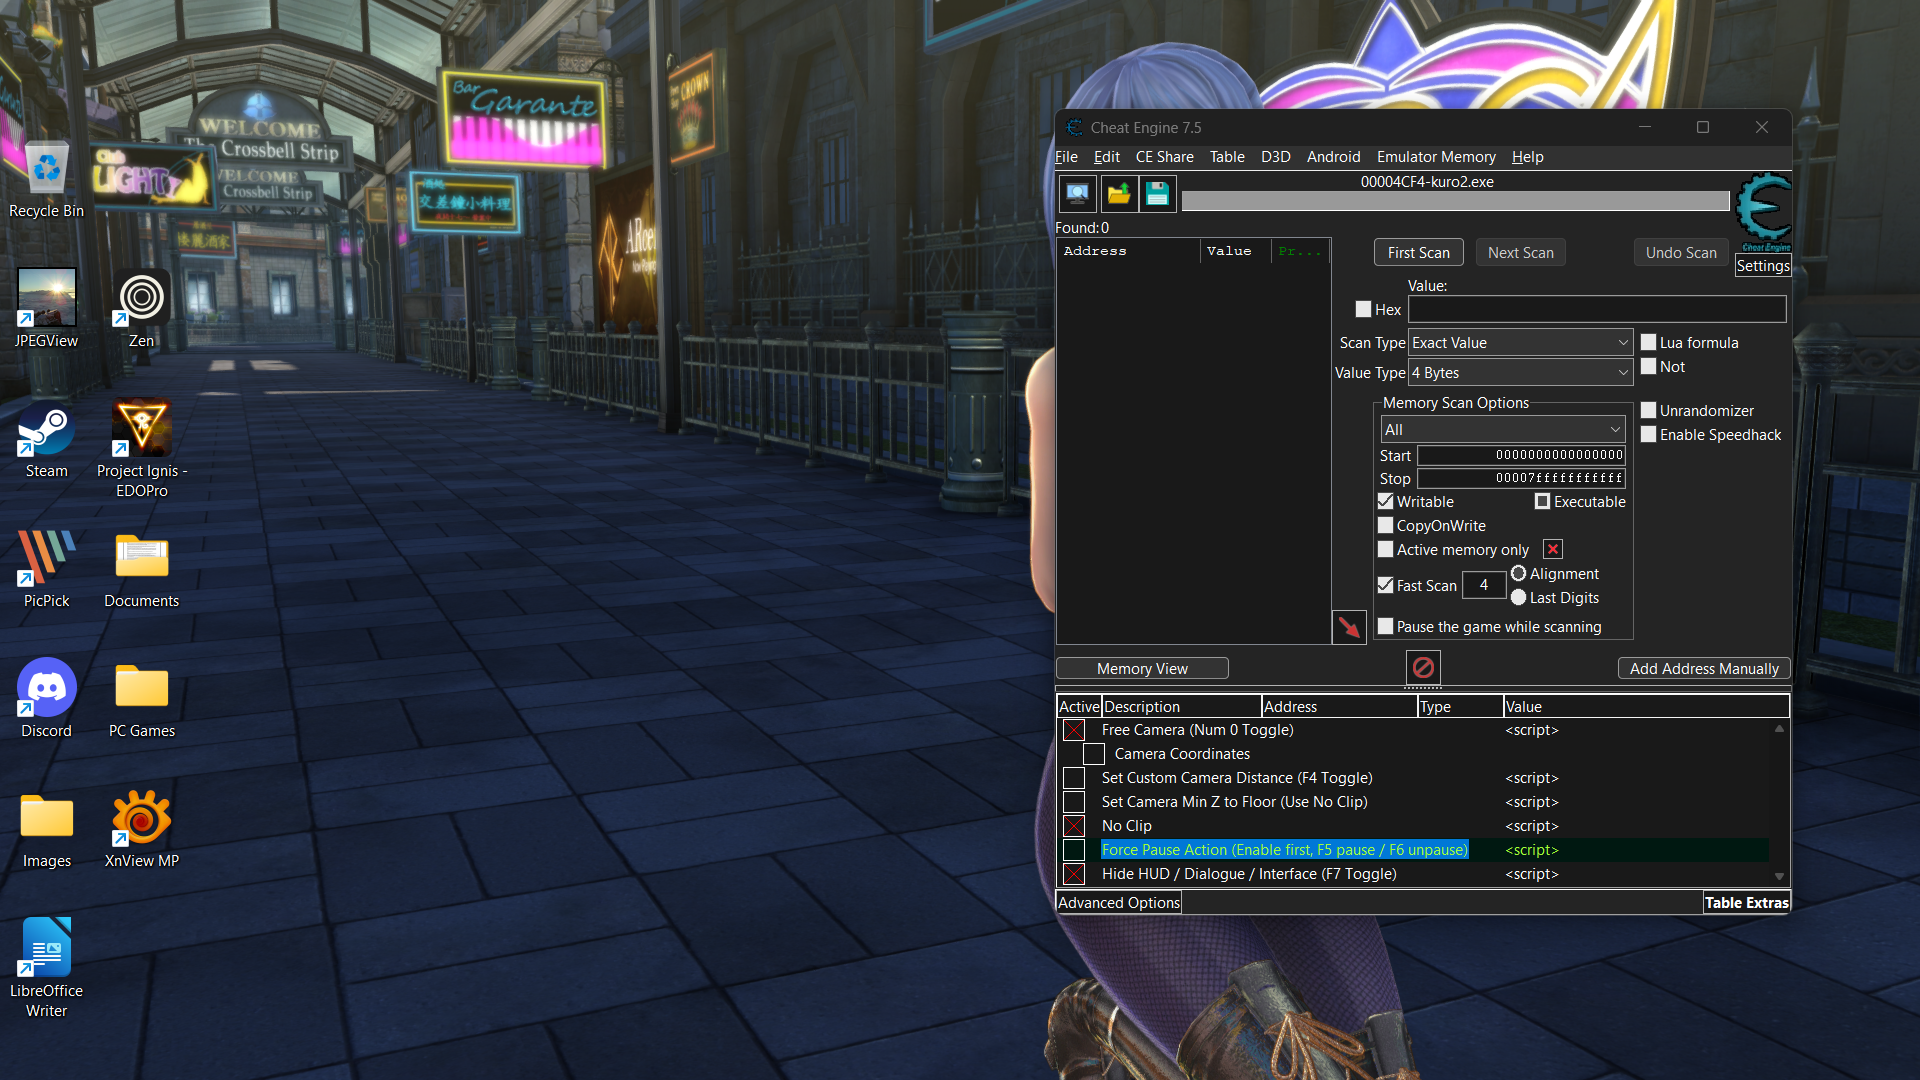Open Cheat Engine Settings
This screenshot has width=1920, height=1080.
pos(1763,265)
